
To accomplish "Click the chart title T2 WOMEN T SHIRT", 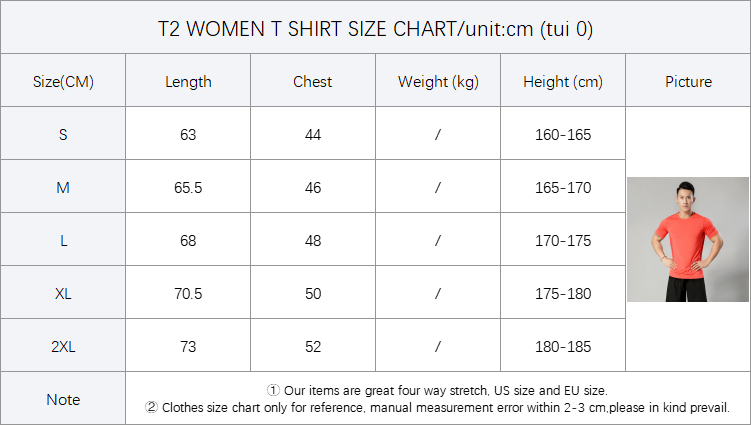I will click(375, 29).
